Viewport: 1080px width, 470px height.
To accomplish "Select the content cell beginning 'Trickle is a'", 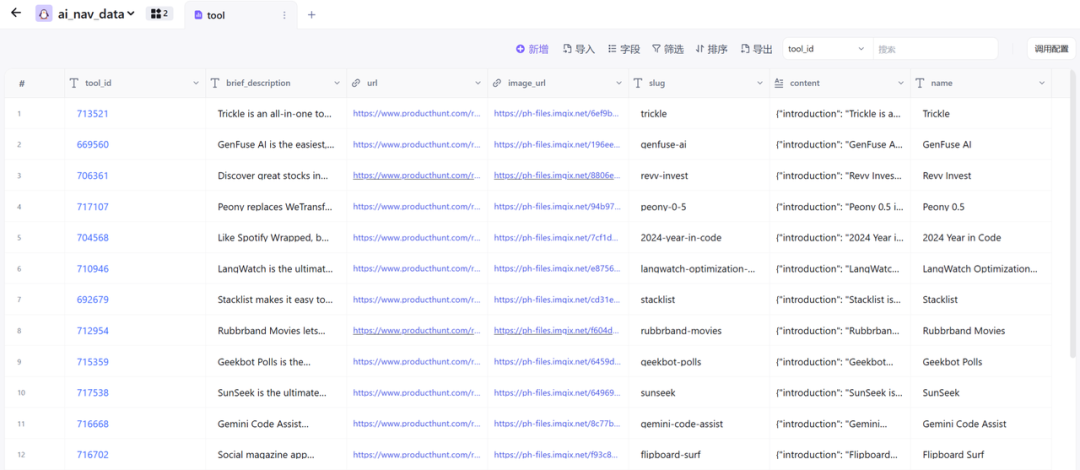I will pos(840,114).
